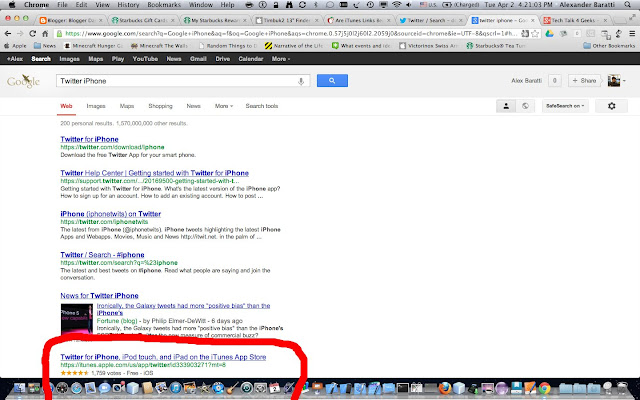Switch to the My Starbucks Rewards tab

click(x=215, y=20)
